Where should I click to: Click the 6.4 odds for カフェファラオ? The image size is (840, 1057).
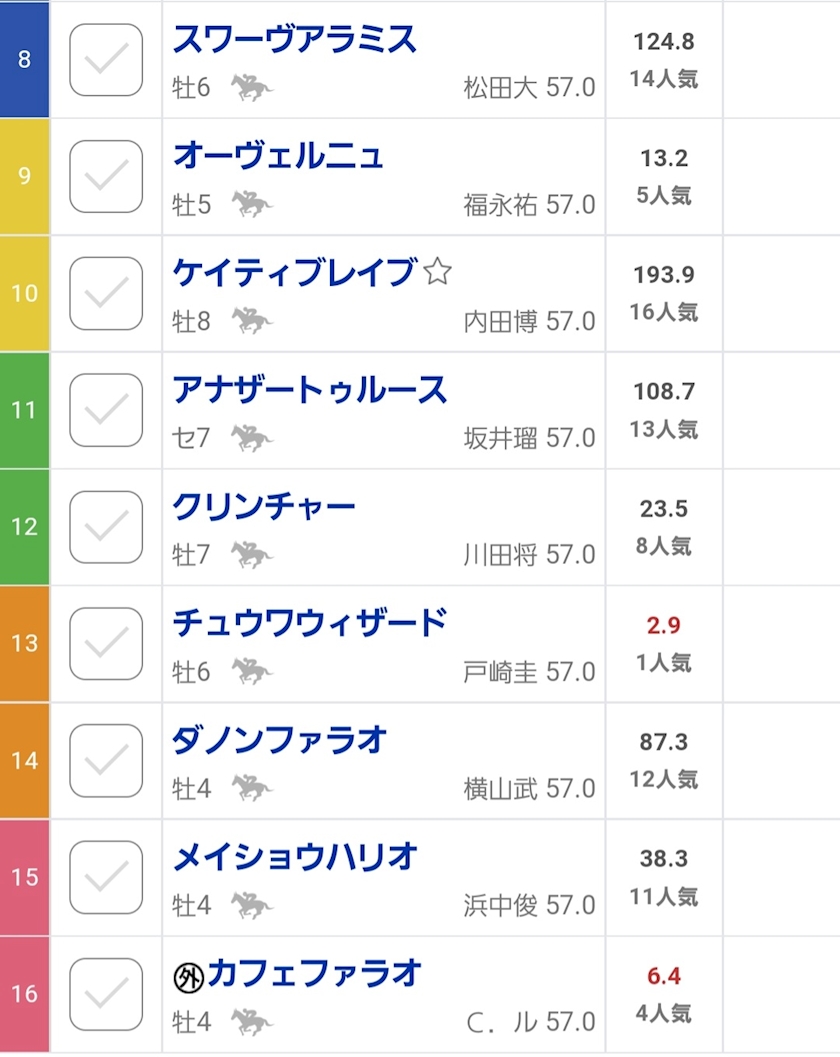(663, 976)
